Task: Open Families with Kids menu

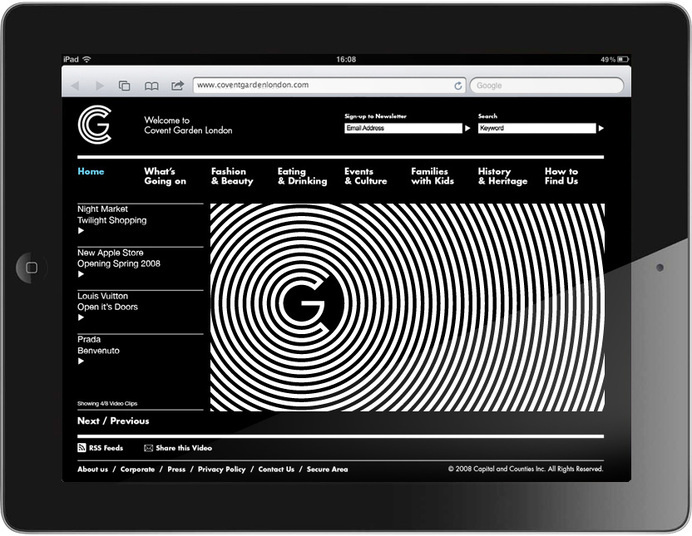Action: [x=432, y=176]
